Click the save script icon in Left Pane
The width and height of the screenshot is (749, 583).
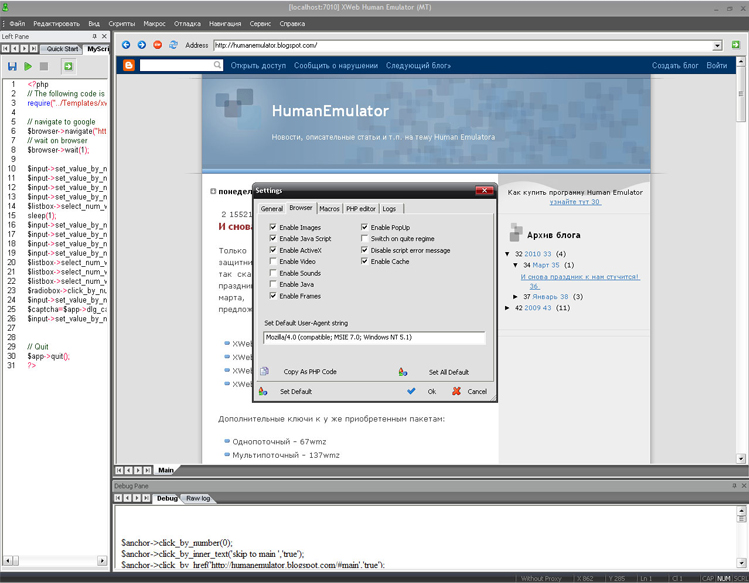pos(12,66)
